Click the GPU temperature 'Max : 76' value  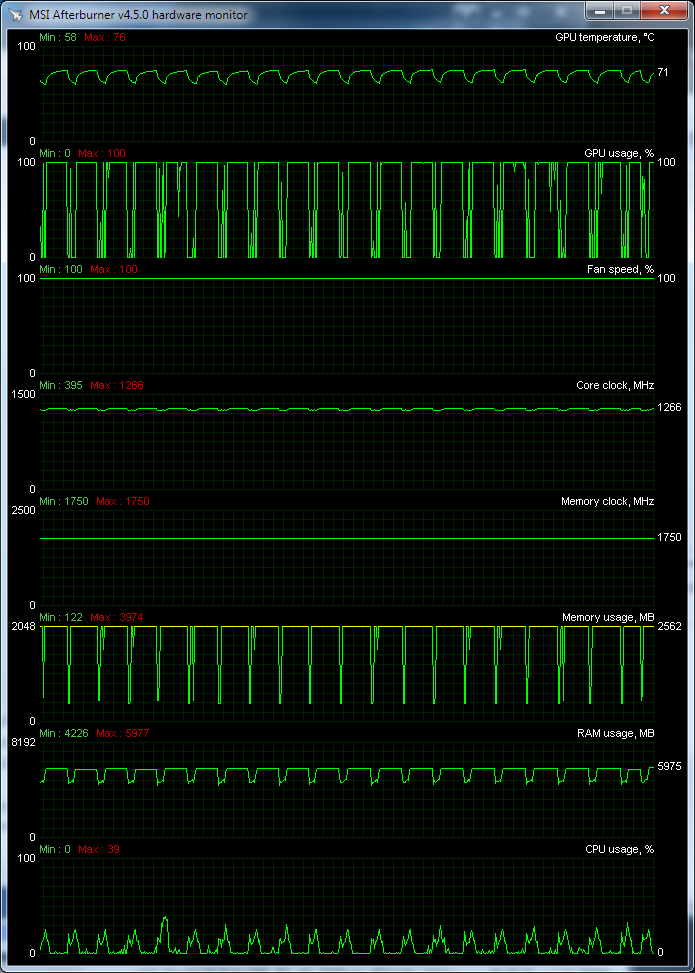pos(105,37)
